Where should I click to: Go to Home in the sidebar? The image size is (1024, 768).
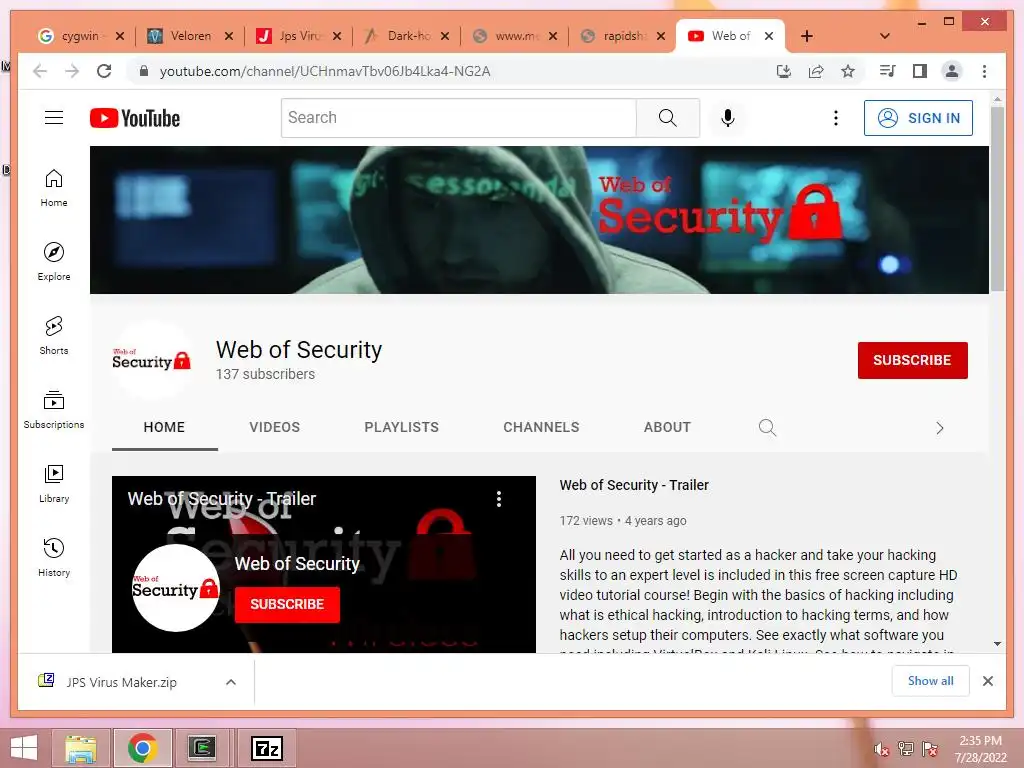(54, 188)
